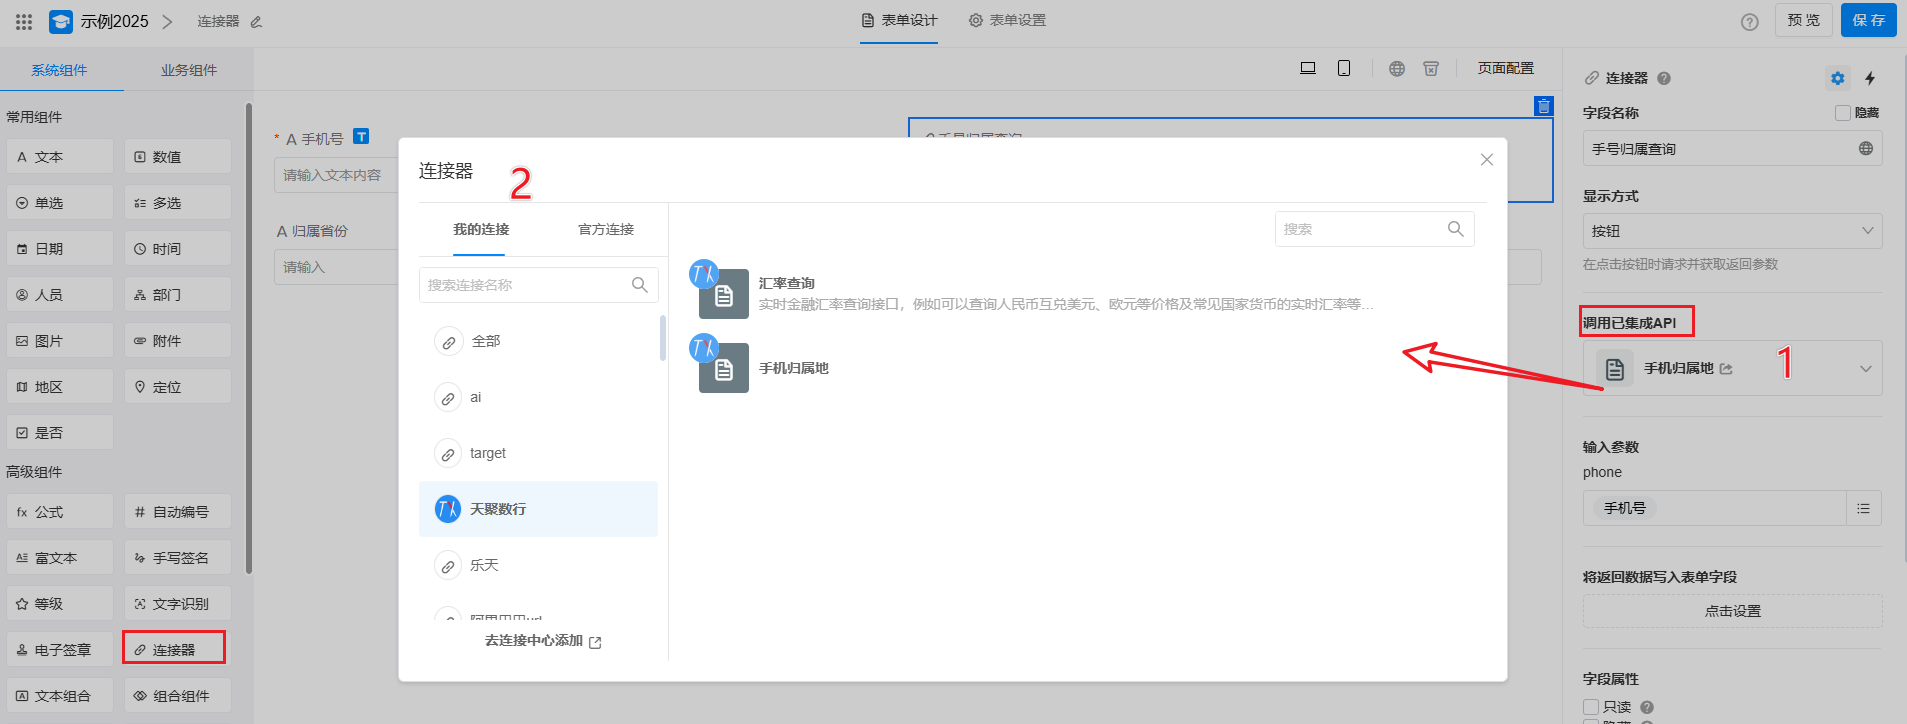Open the lightning bolt events icon
This screenshot has width=1907, height=724.
1870,78
